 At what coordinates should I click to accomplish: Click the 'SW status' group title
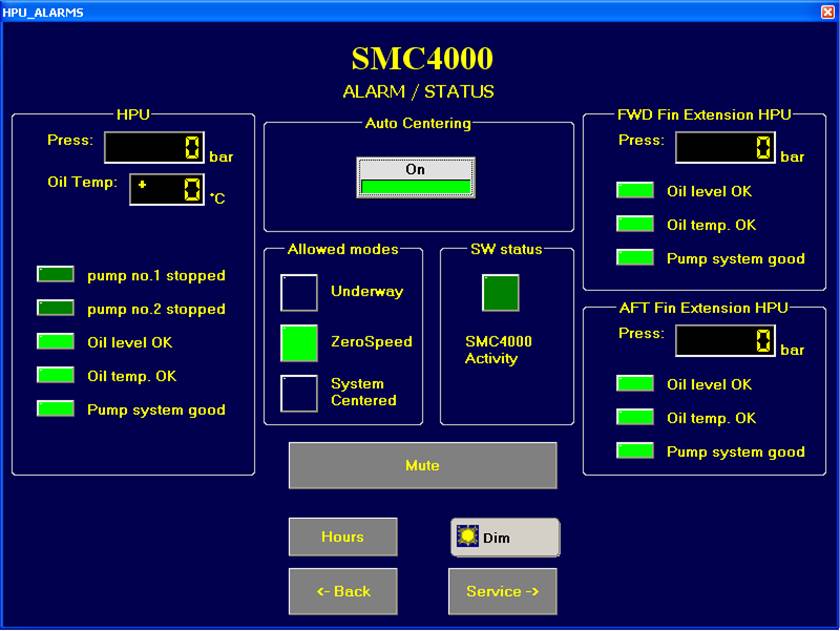click(506, 249)
